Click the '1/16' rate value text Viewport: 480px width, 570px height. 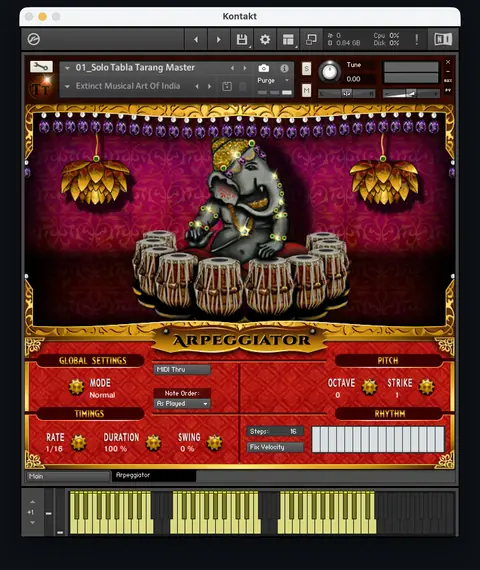pos(54,449)
